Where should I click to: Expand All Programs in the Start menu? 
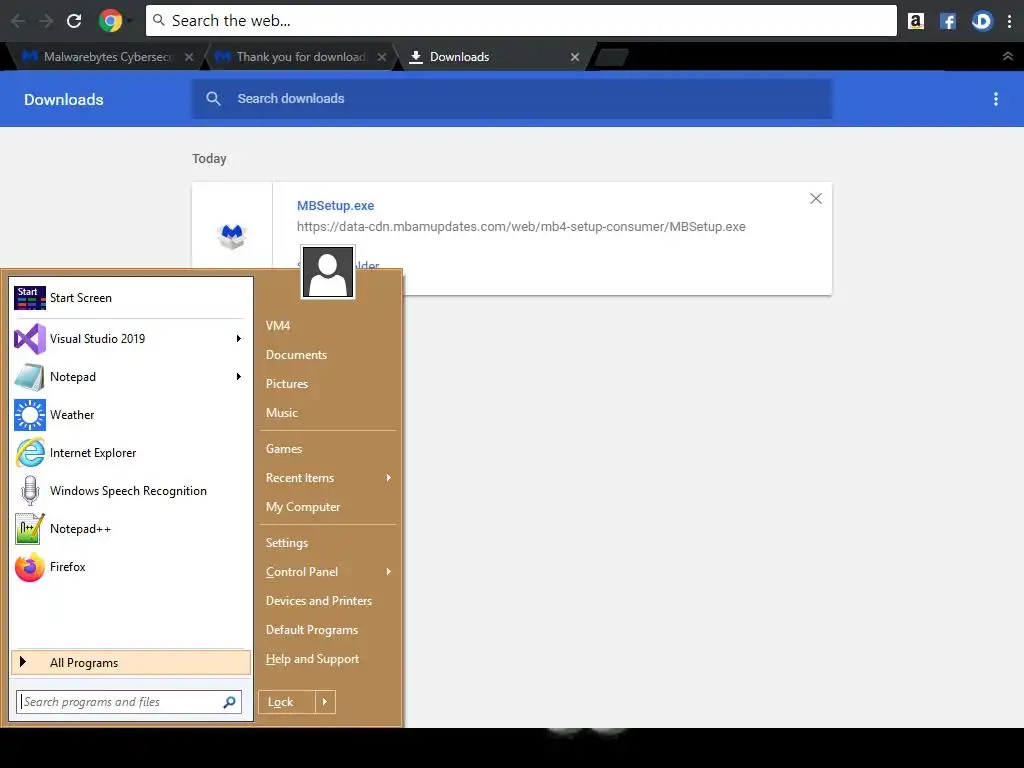pyautogui.click(x=131, y=663)
